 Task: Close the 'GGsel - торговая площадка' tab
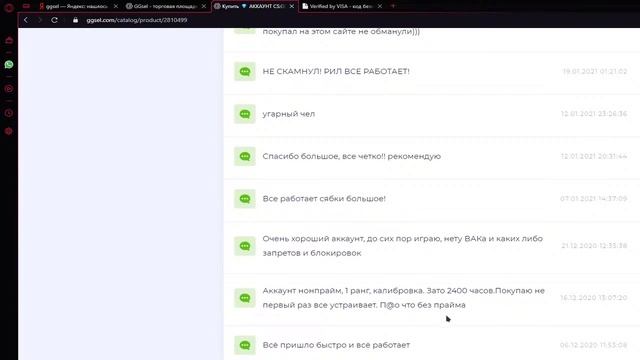point(204,6)
